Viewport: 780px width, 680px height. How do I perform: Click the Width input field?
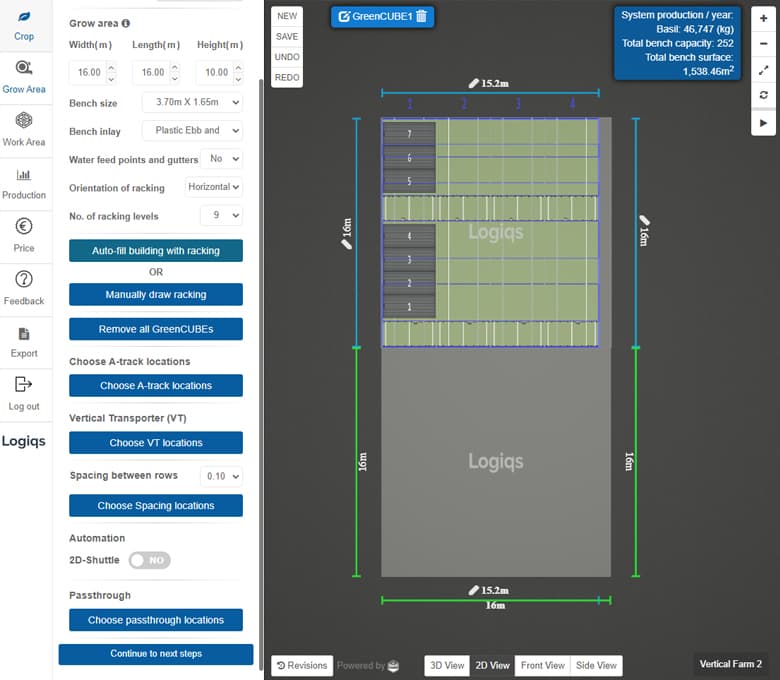(x=88, y=73)
